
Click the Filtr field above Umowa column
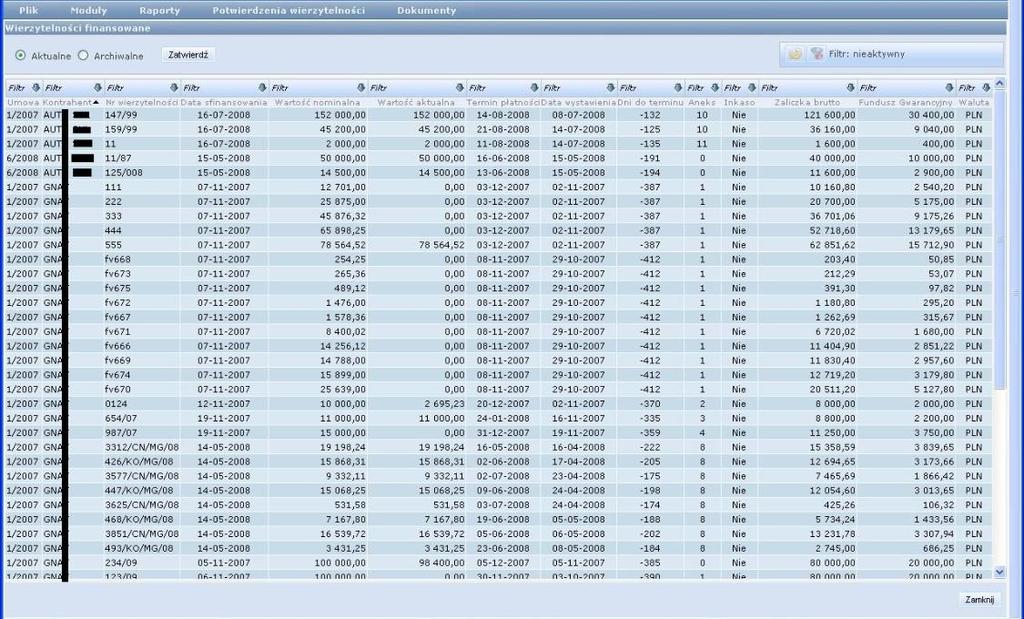[18, 87]
